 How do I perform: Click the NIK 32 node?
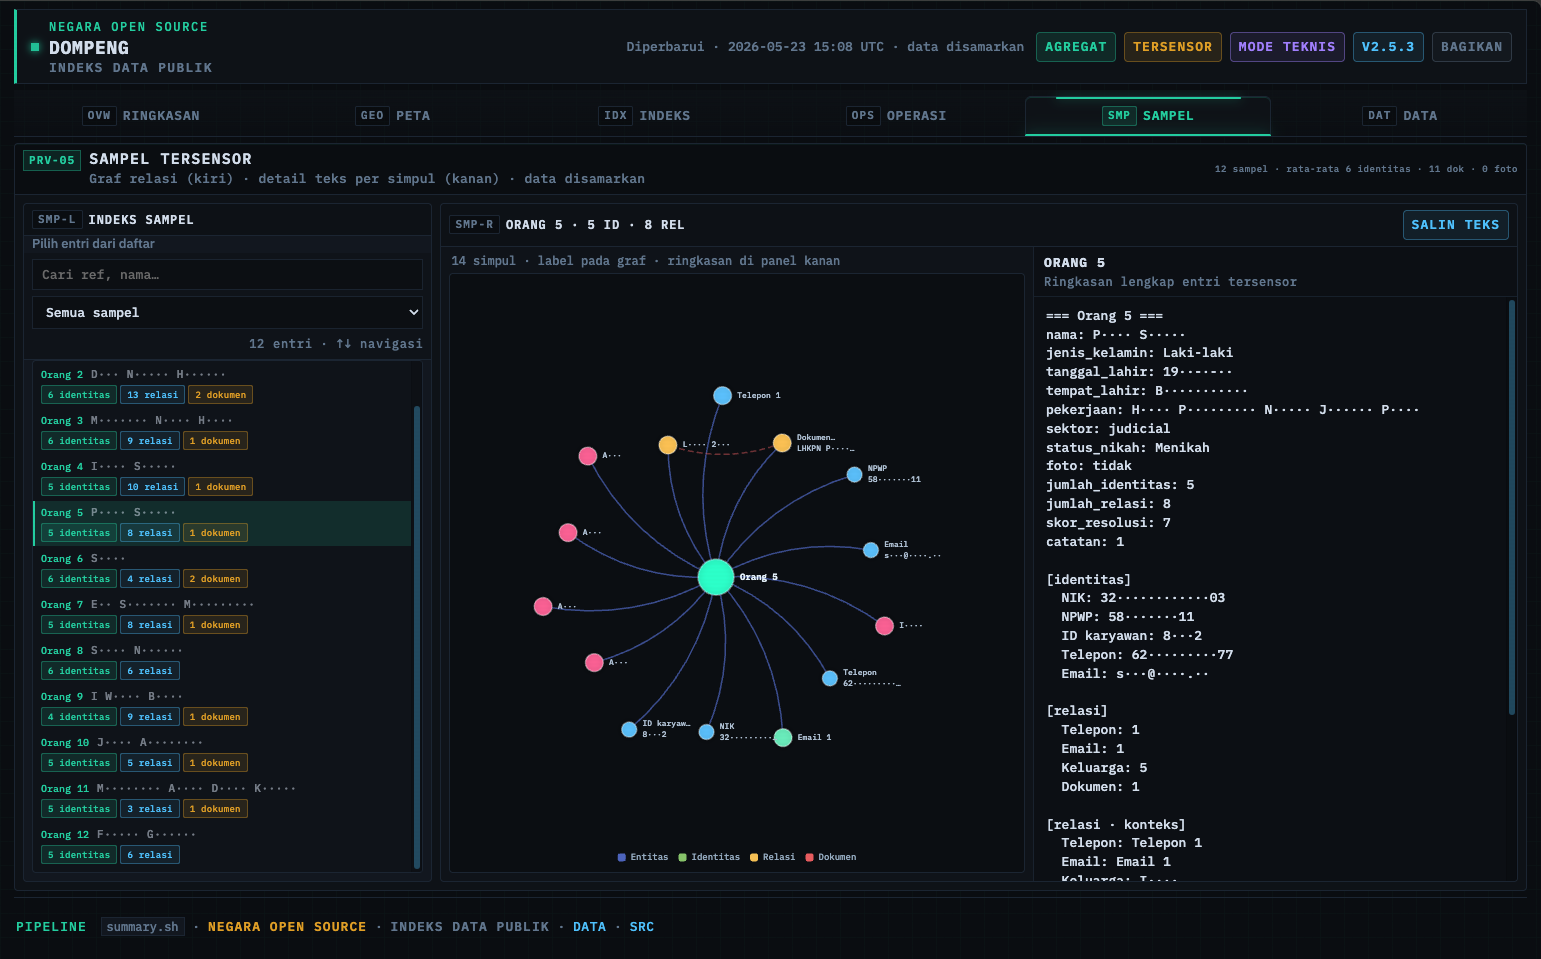[x=706, y=732]
